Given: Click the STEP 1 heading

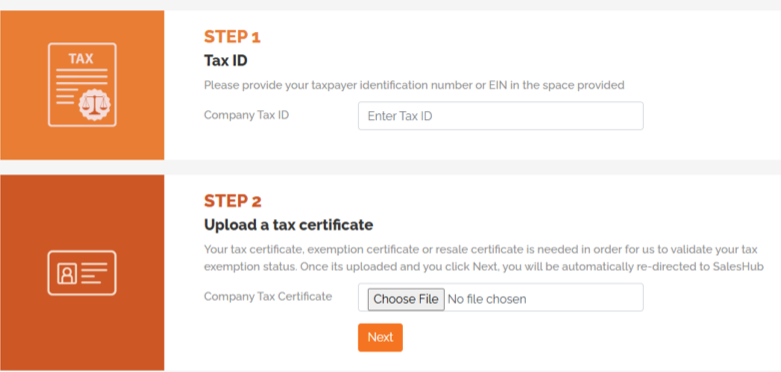Looking at the screenshot, I should tap(232, 37).
